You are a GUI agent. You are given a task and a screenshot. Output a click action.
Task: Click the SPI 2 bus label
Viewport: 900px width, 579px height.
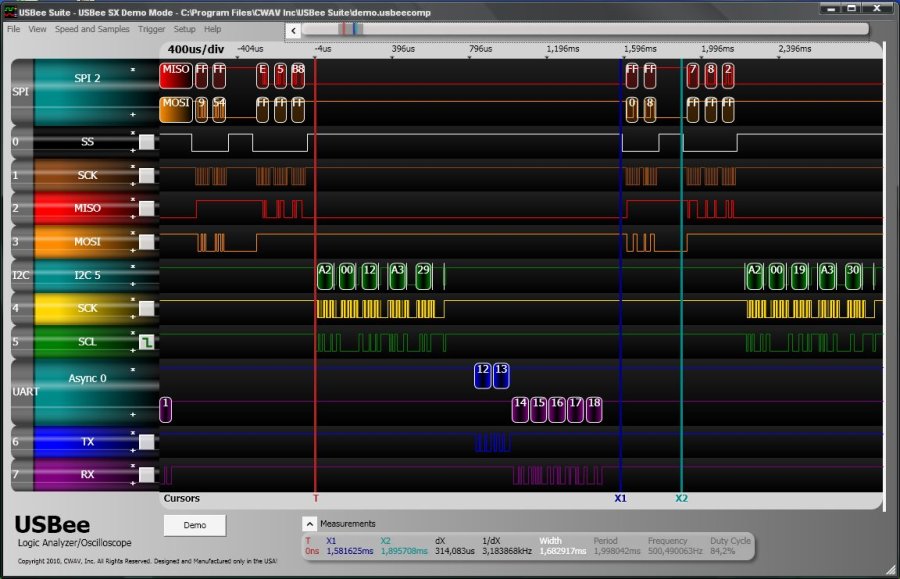click(x=87, y=78)
